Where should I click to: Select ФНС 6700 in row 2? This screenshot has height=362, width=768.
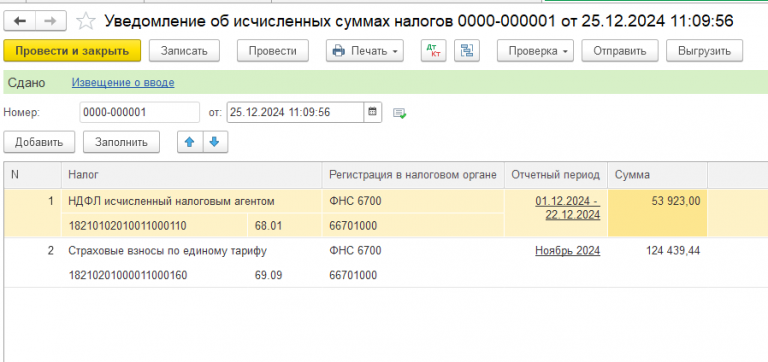pos(413,251)
